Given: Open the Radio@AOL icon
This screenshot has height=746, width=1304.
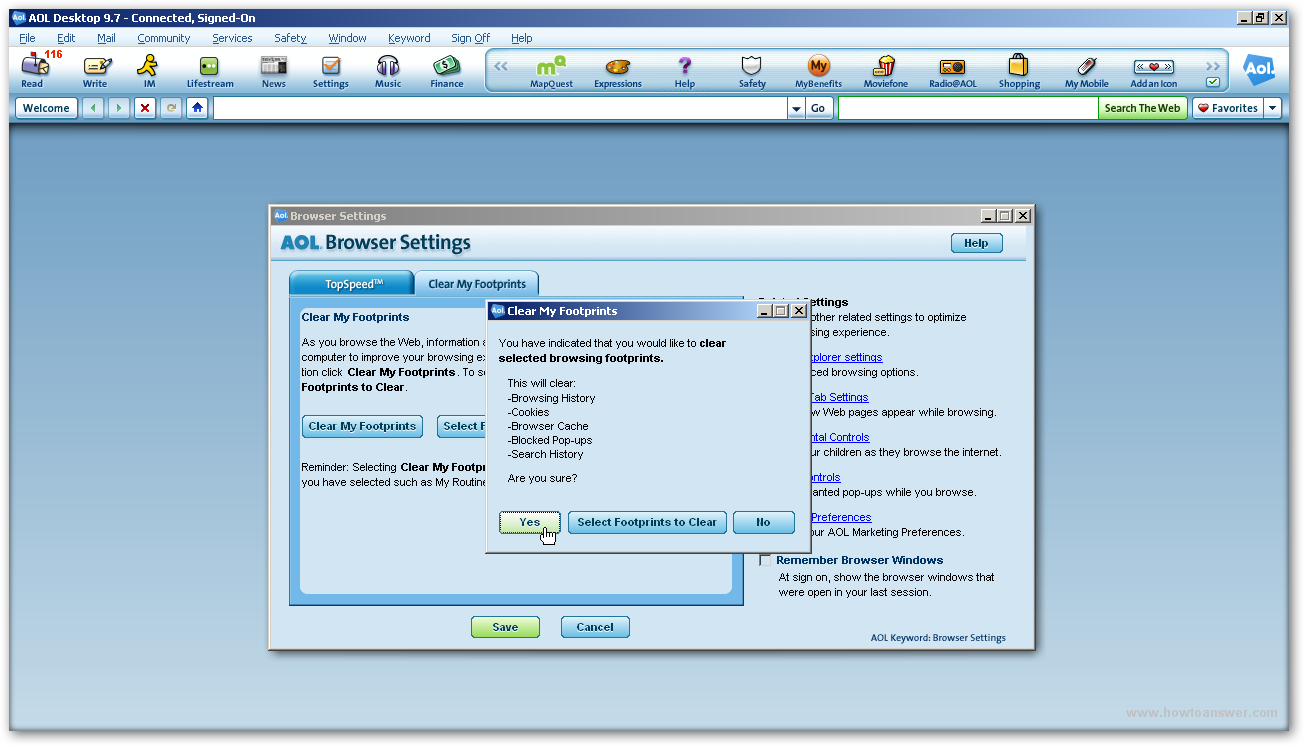Looking at the screenshot, I should click(952, 71).
